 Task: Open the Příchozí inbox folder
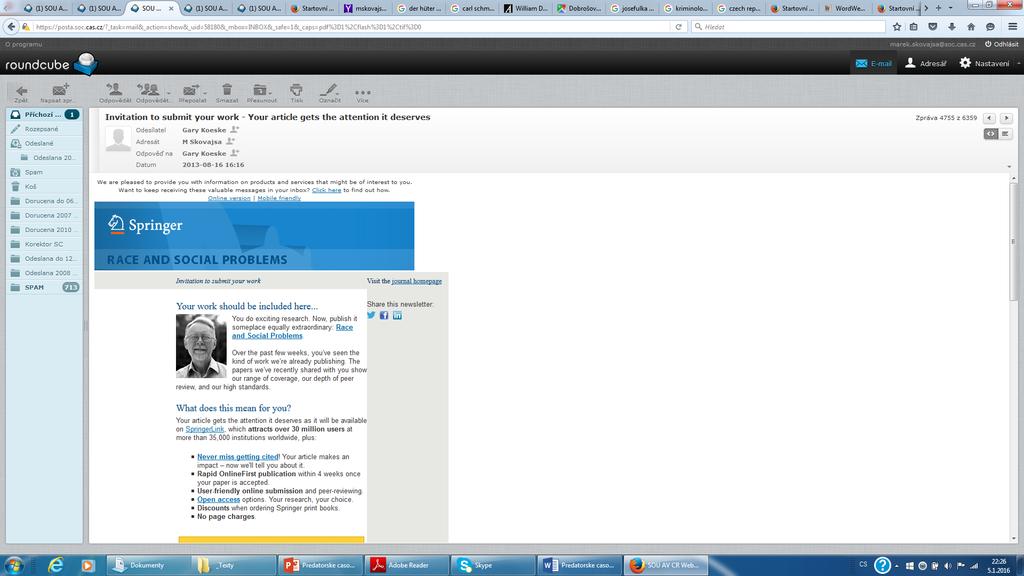coord(44,114)
